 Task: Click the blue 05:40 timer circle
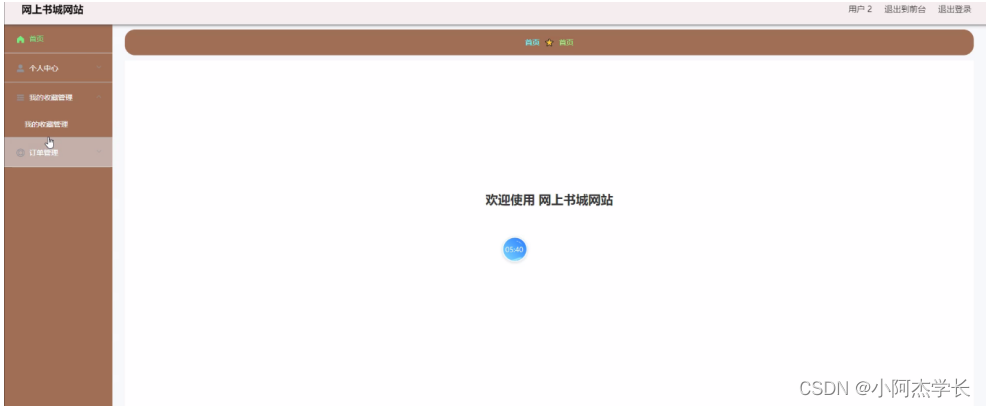514,249
